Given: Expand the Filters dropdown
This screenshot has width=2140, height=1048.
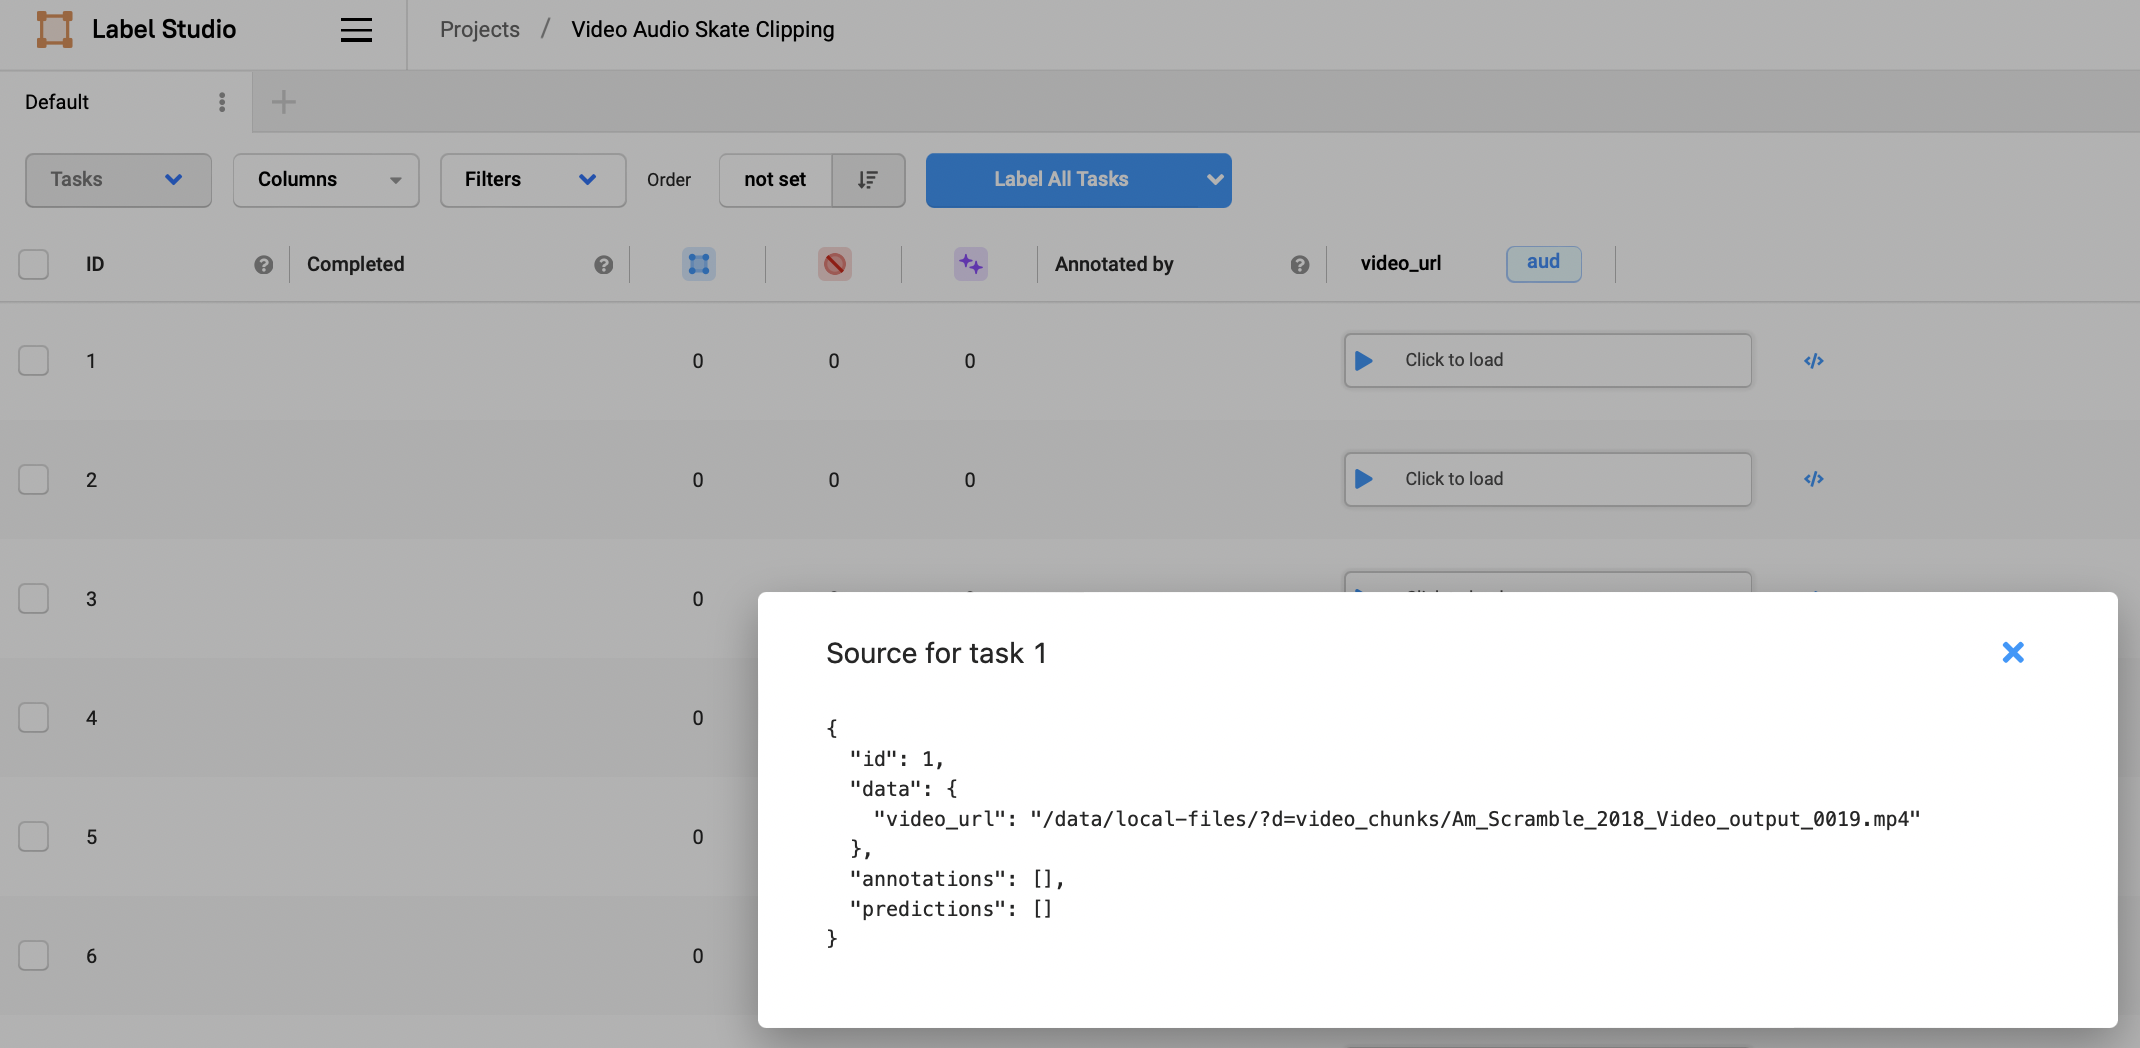Looking at the screenshot, I should 533,180.
